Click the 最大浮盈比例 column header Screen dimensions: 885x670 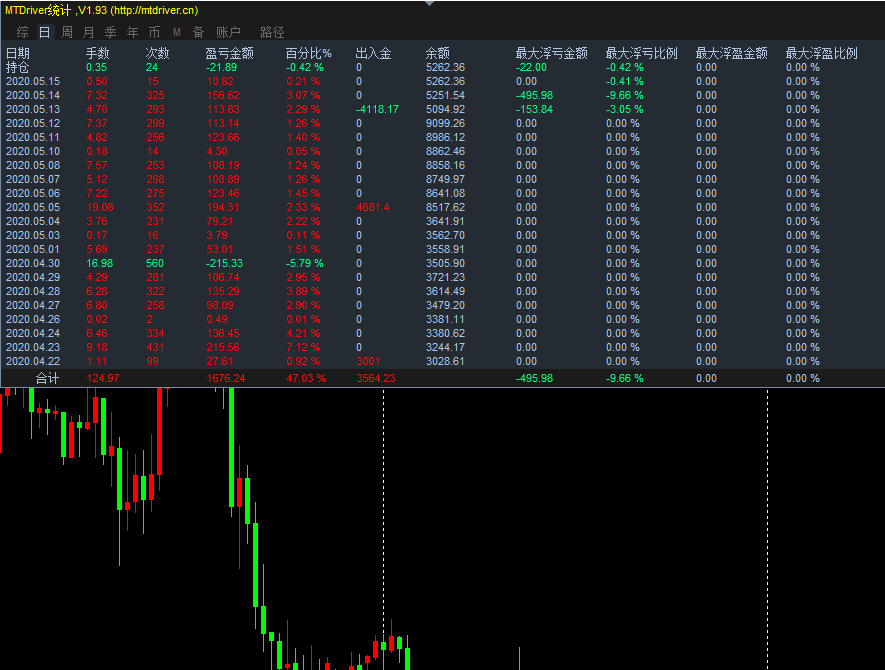point(822,54)
